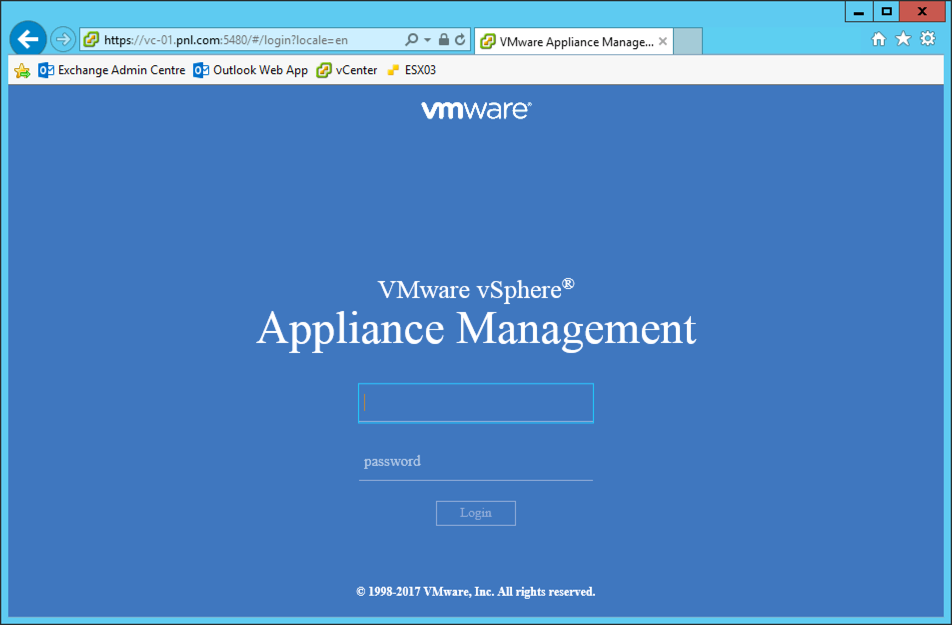The image size is (952, 625).
Task: Click the site icon in the address bar
Action: coord(91,40)
